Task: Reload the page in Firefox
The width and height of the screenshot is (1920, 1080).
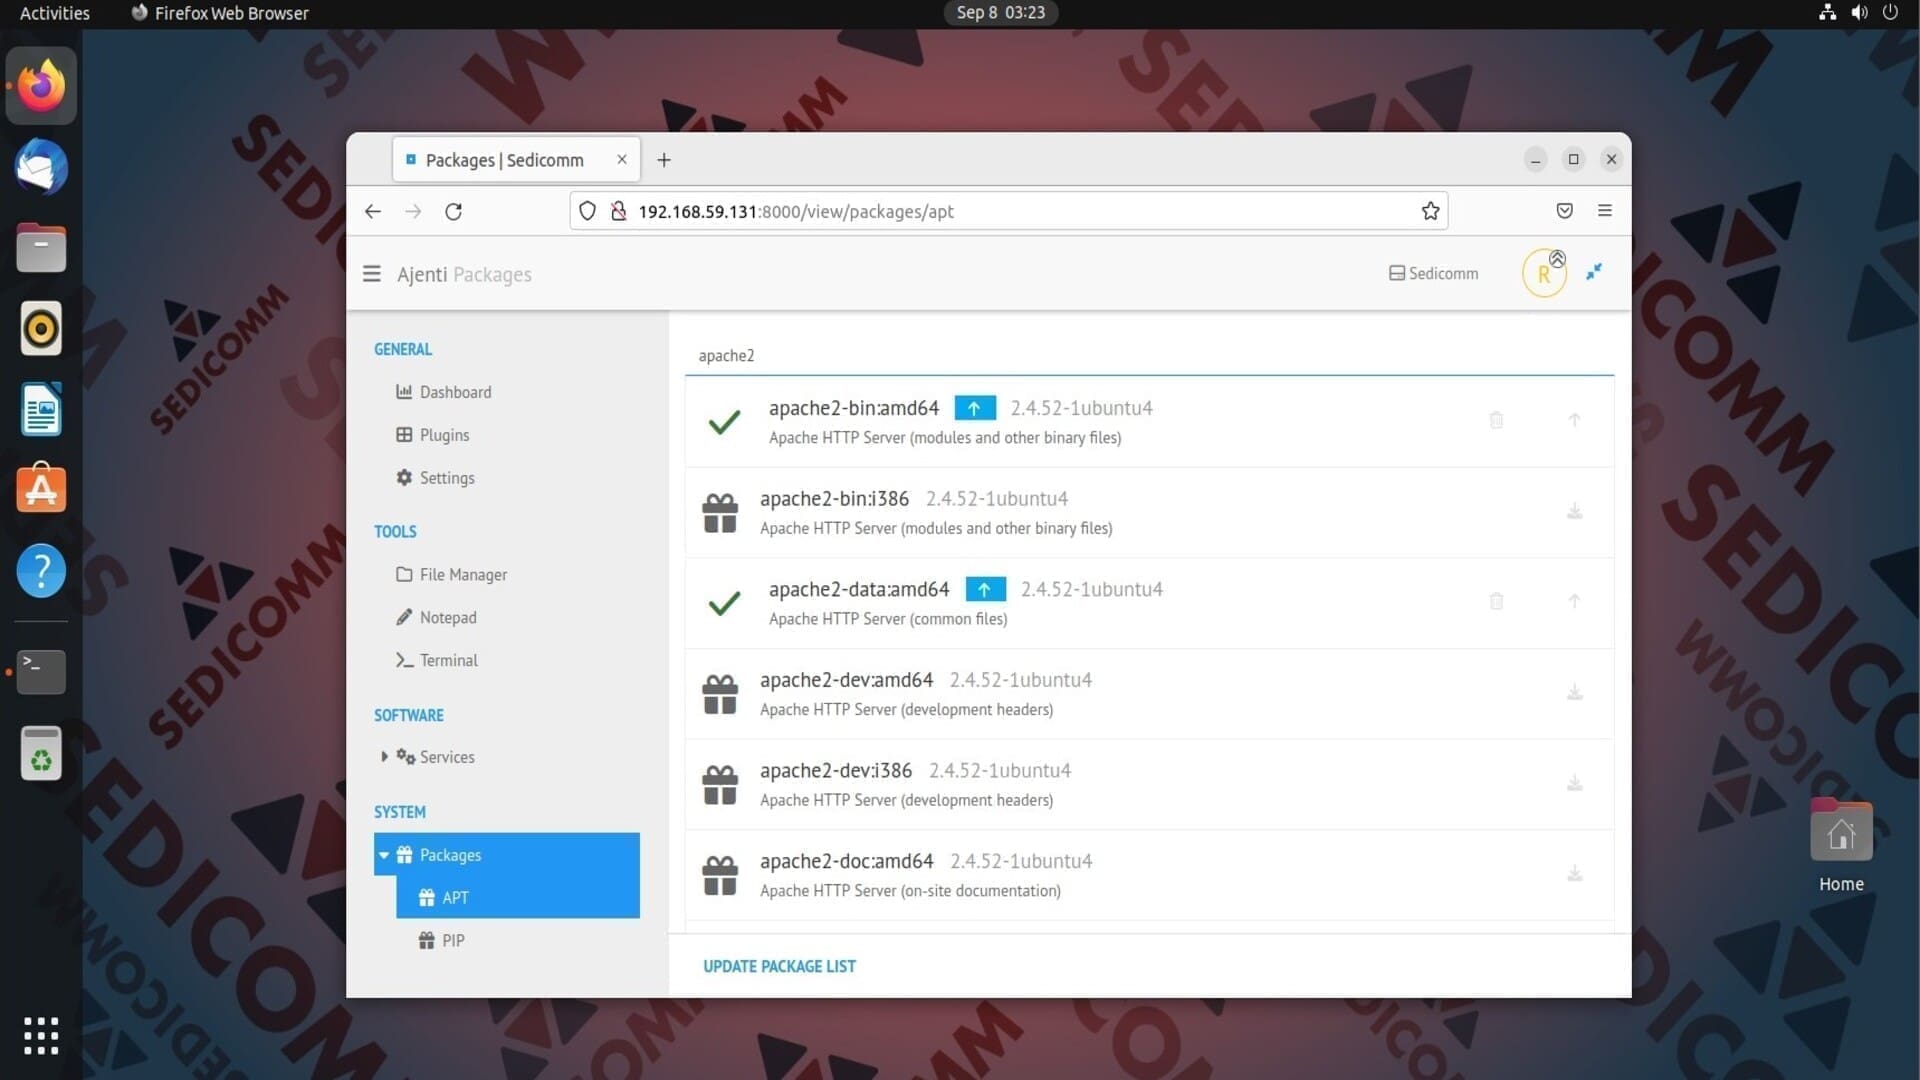Action: [x=453, y=212]
